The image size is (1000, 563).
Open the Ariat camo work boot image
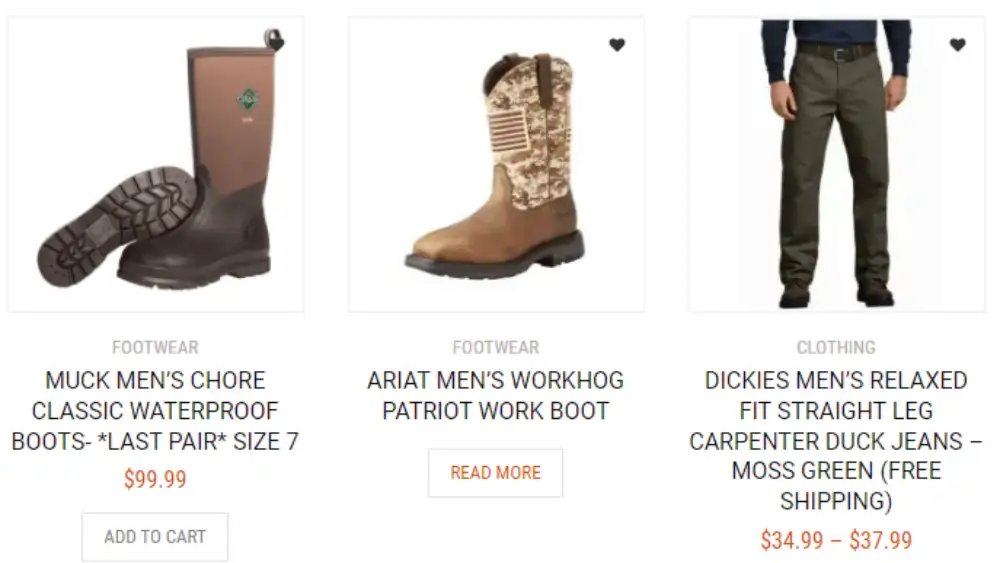tap(496, 165)
